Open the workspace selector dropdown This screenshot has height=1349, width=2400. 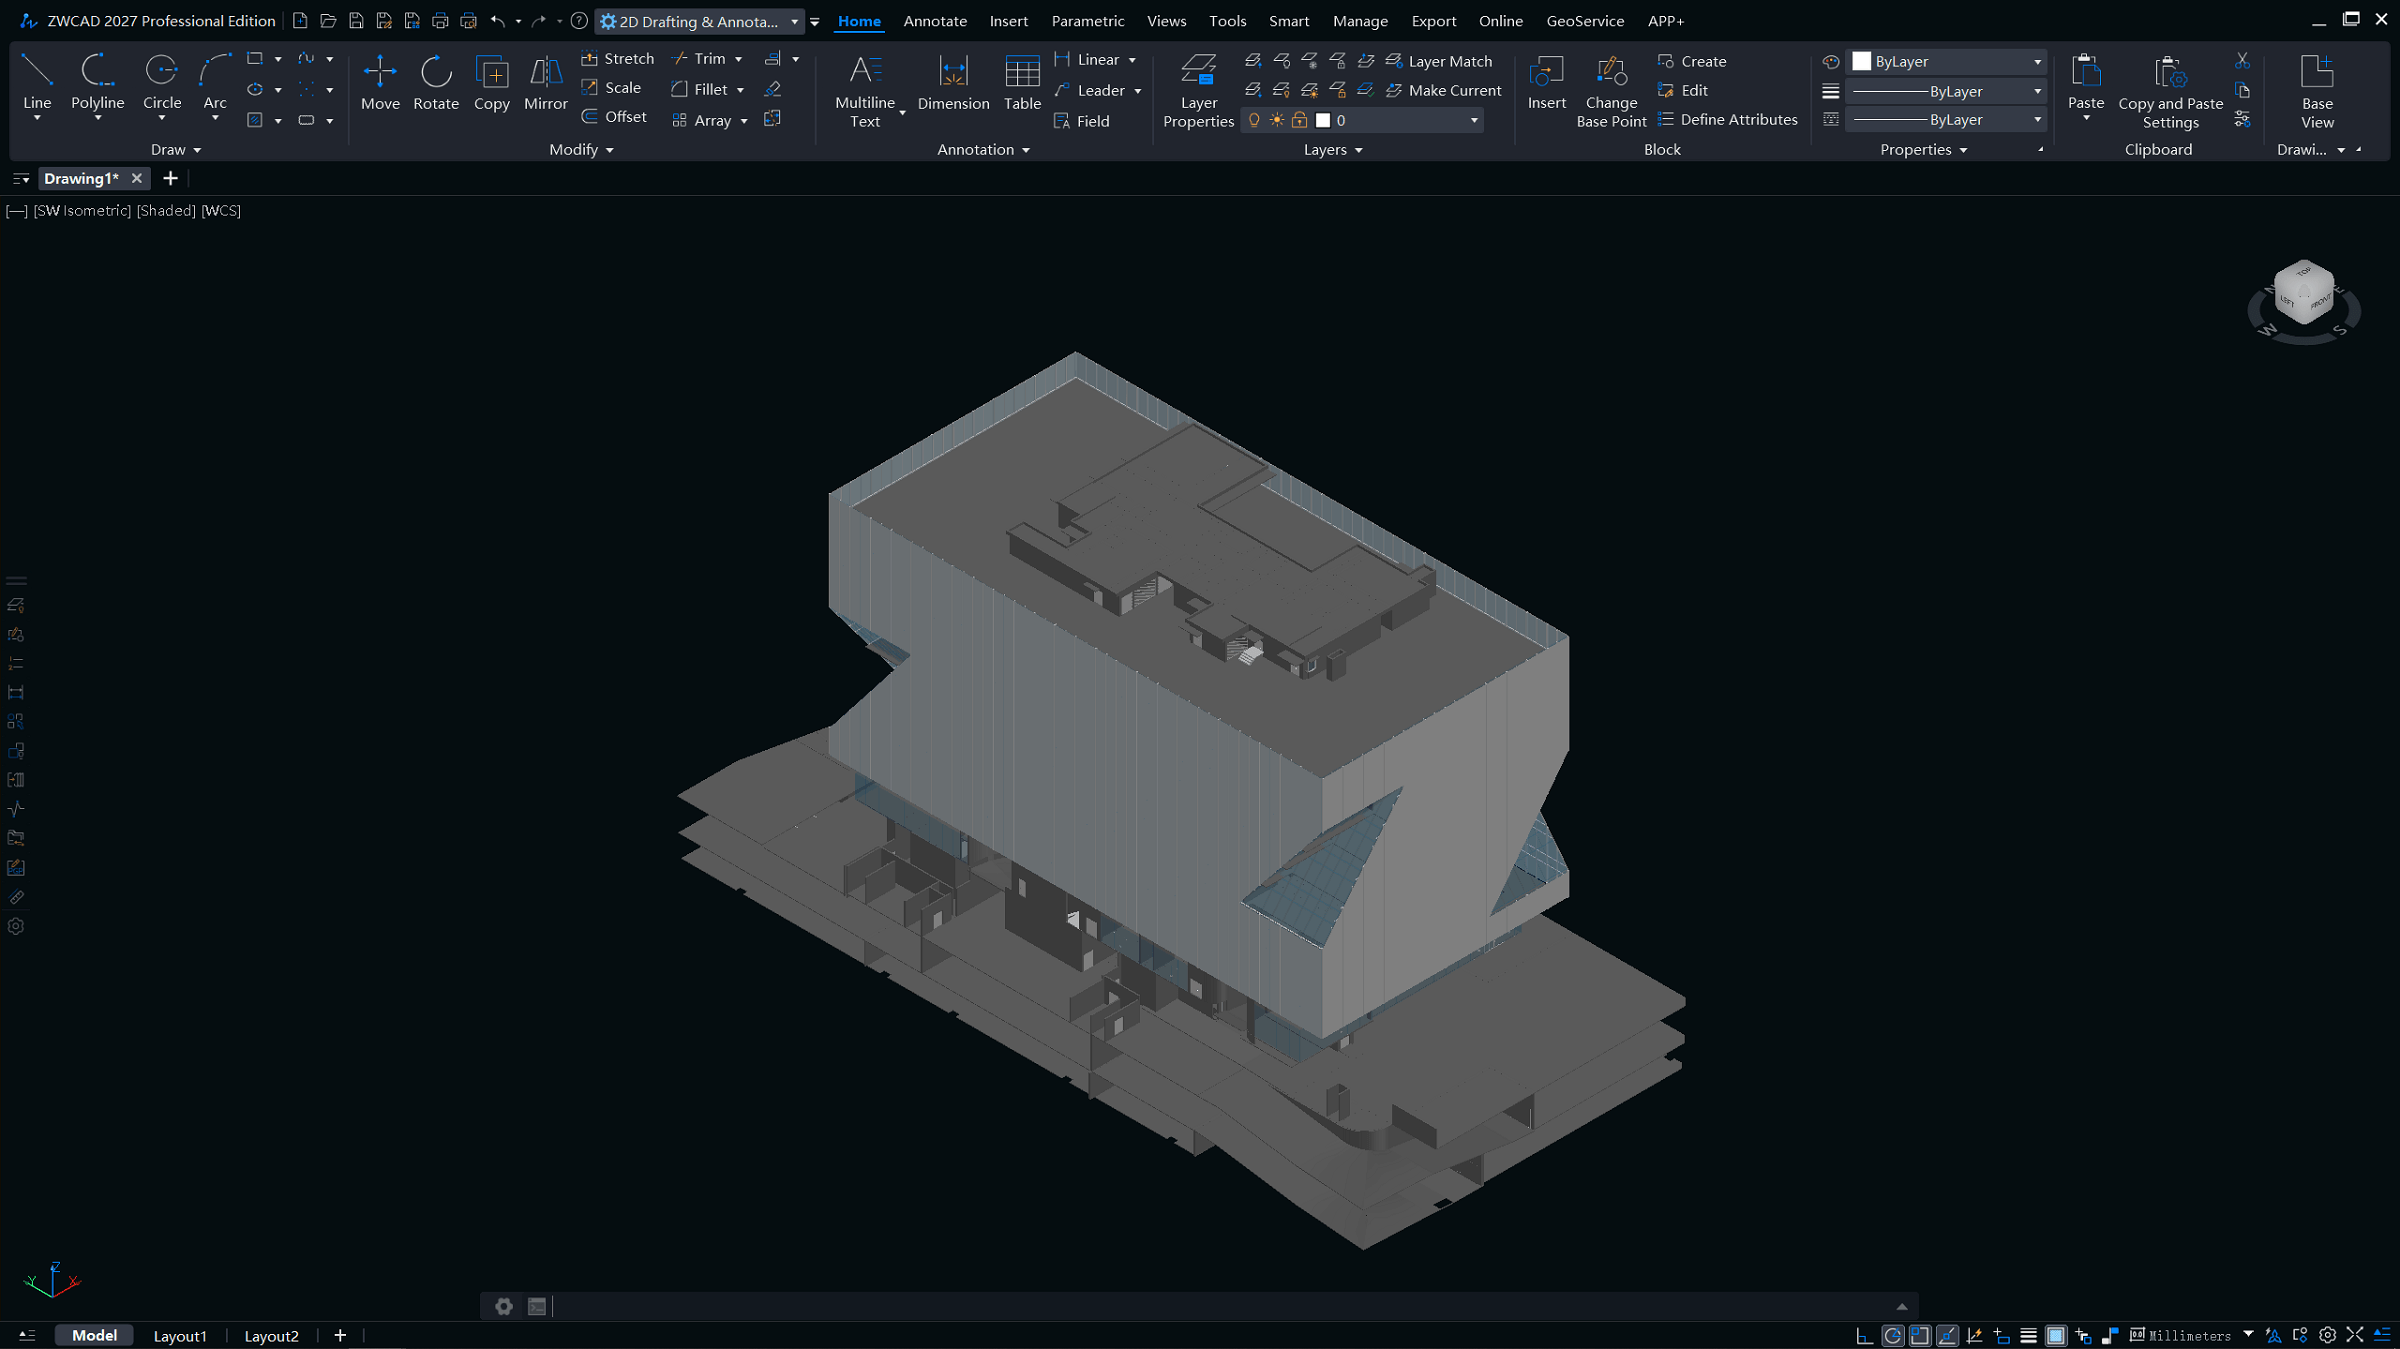794,21
